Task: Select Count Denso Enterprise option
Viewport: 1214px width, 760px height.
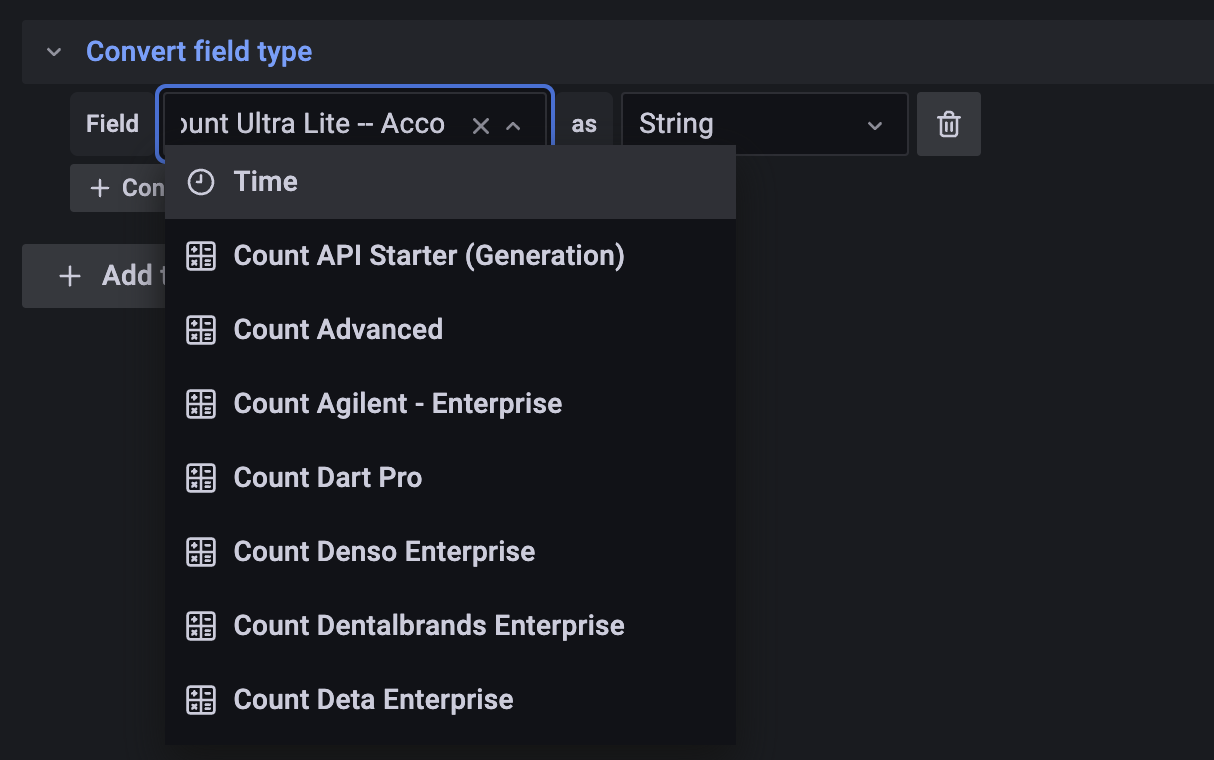Action: 450,552
